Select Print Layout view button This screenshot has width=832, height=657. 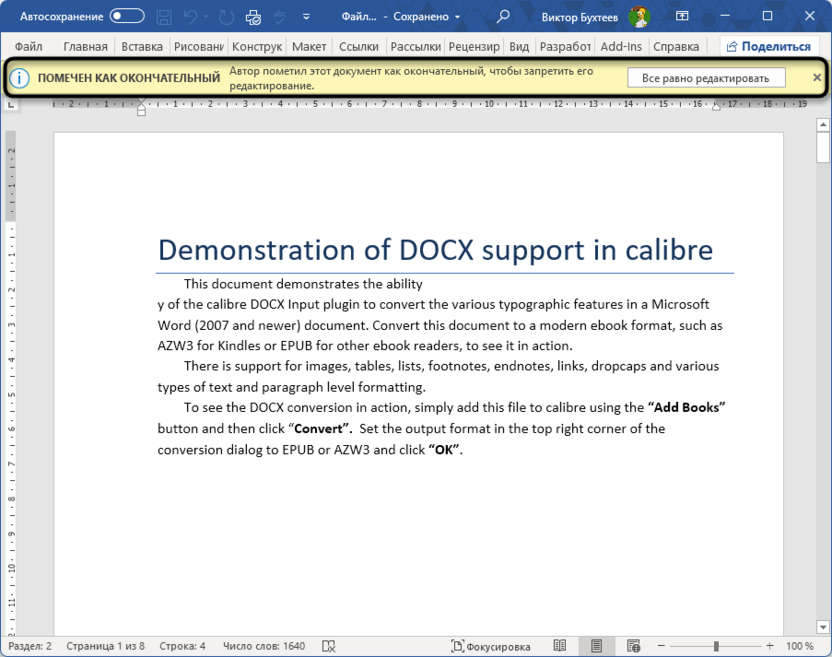tap(596, 646)
